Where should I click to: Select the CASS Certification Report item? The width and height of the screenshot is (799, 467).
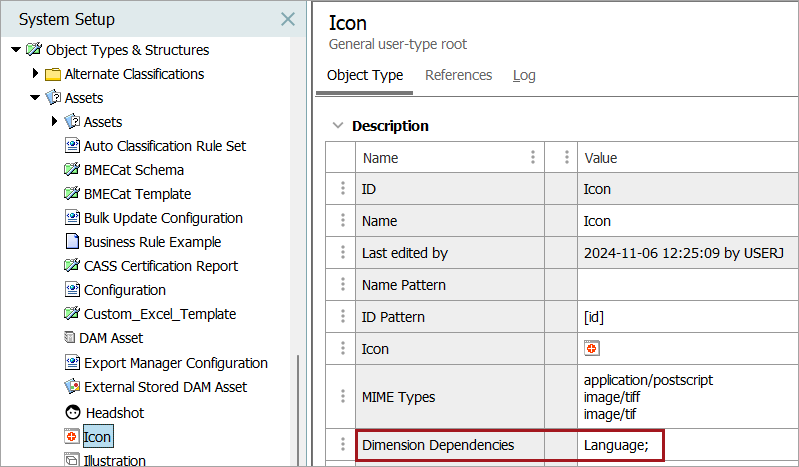(x=160, y=266)
